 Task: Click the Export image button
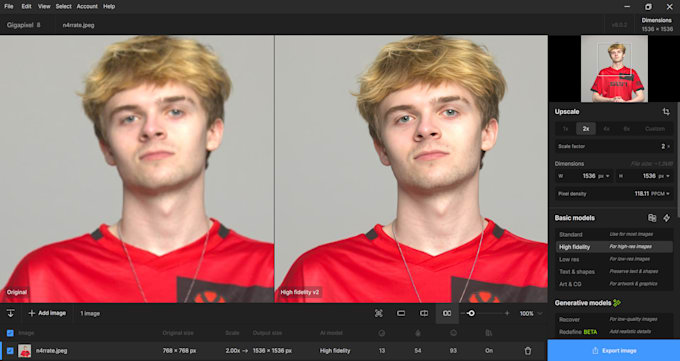pyautogui.click(x=614, y=351)
